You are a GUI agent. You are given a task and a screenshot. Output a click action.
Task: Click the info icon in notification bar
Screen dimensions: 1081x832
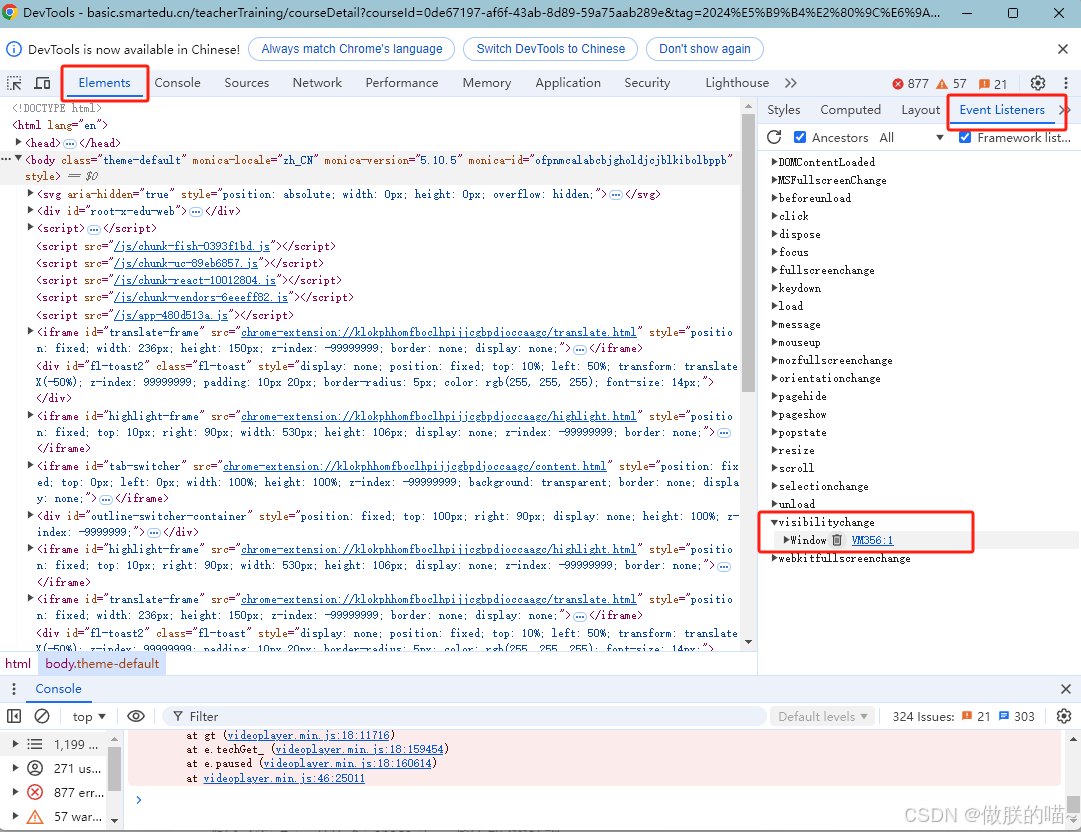pyautogui.click(x=14, y=49)
